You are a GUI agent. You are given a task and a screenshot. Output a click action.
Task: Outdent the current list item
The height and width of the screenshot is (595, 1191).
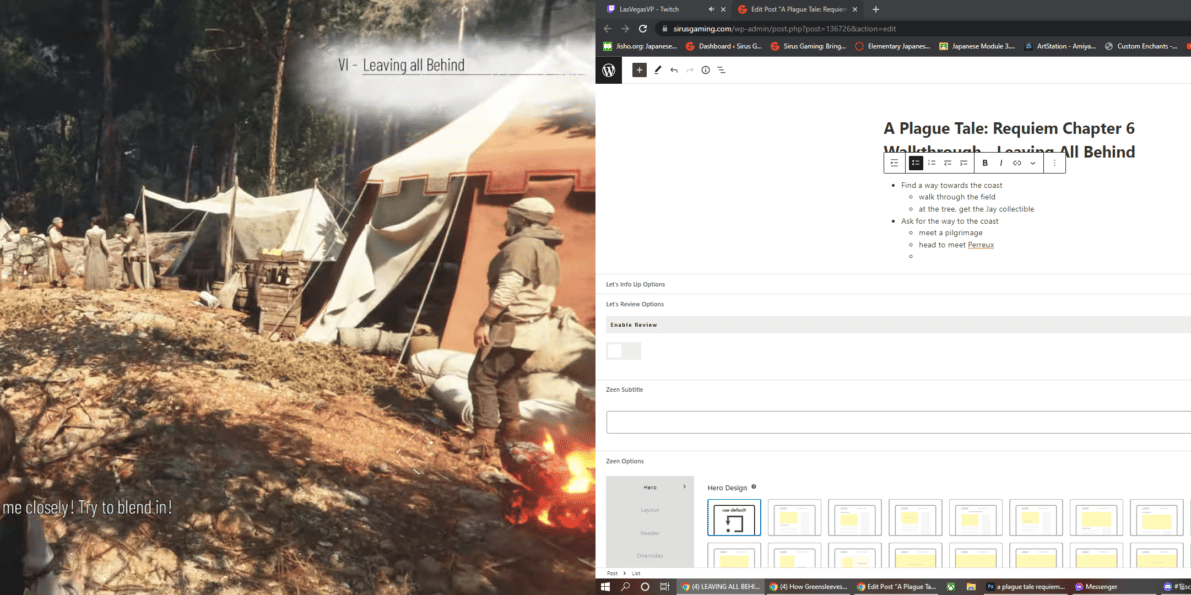point(948,163)
